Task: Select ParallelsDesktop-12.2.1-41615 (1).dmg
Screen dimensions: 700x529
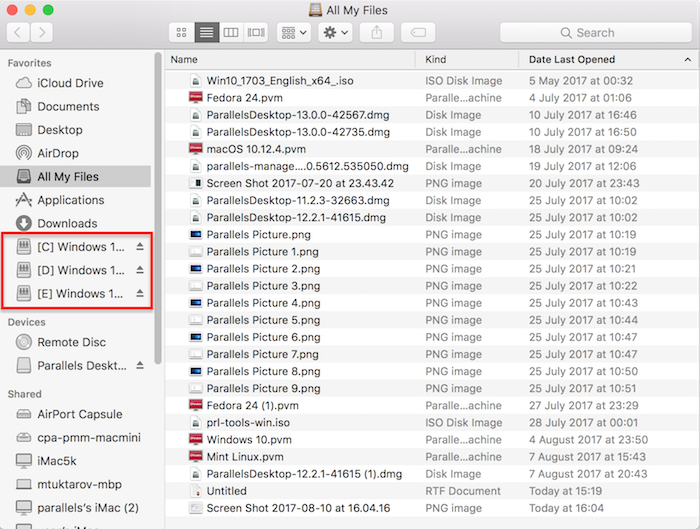Action: point(432,474)
